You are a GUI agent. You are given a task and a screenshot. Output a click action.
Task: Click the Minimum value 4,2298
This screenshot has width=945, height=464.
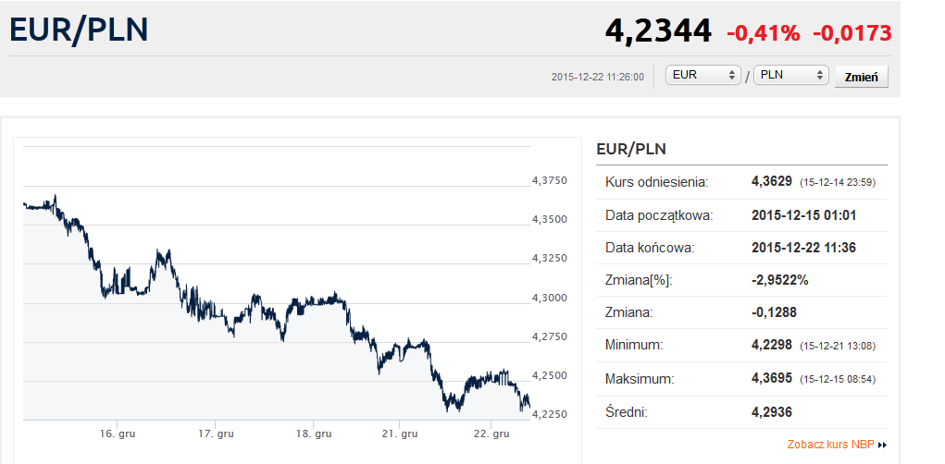(772, 346)
